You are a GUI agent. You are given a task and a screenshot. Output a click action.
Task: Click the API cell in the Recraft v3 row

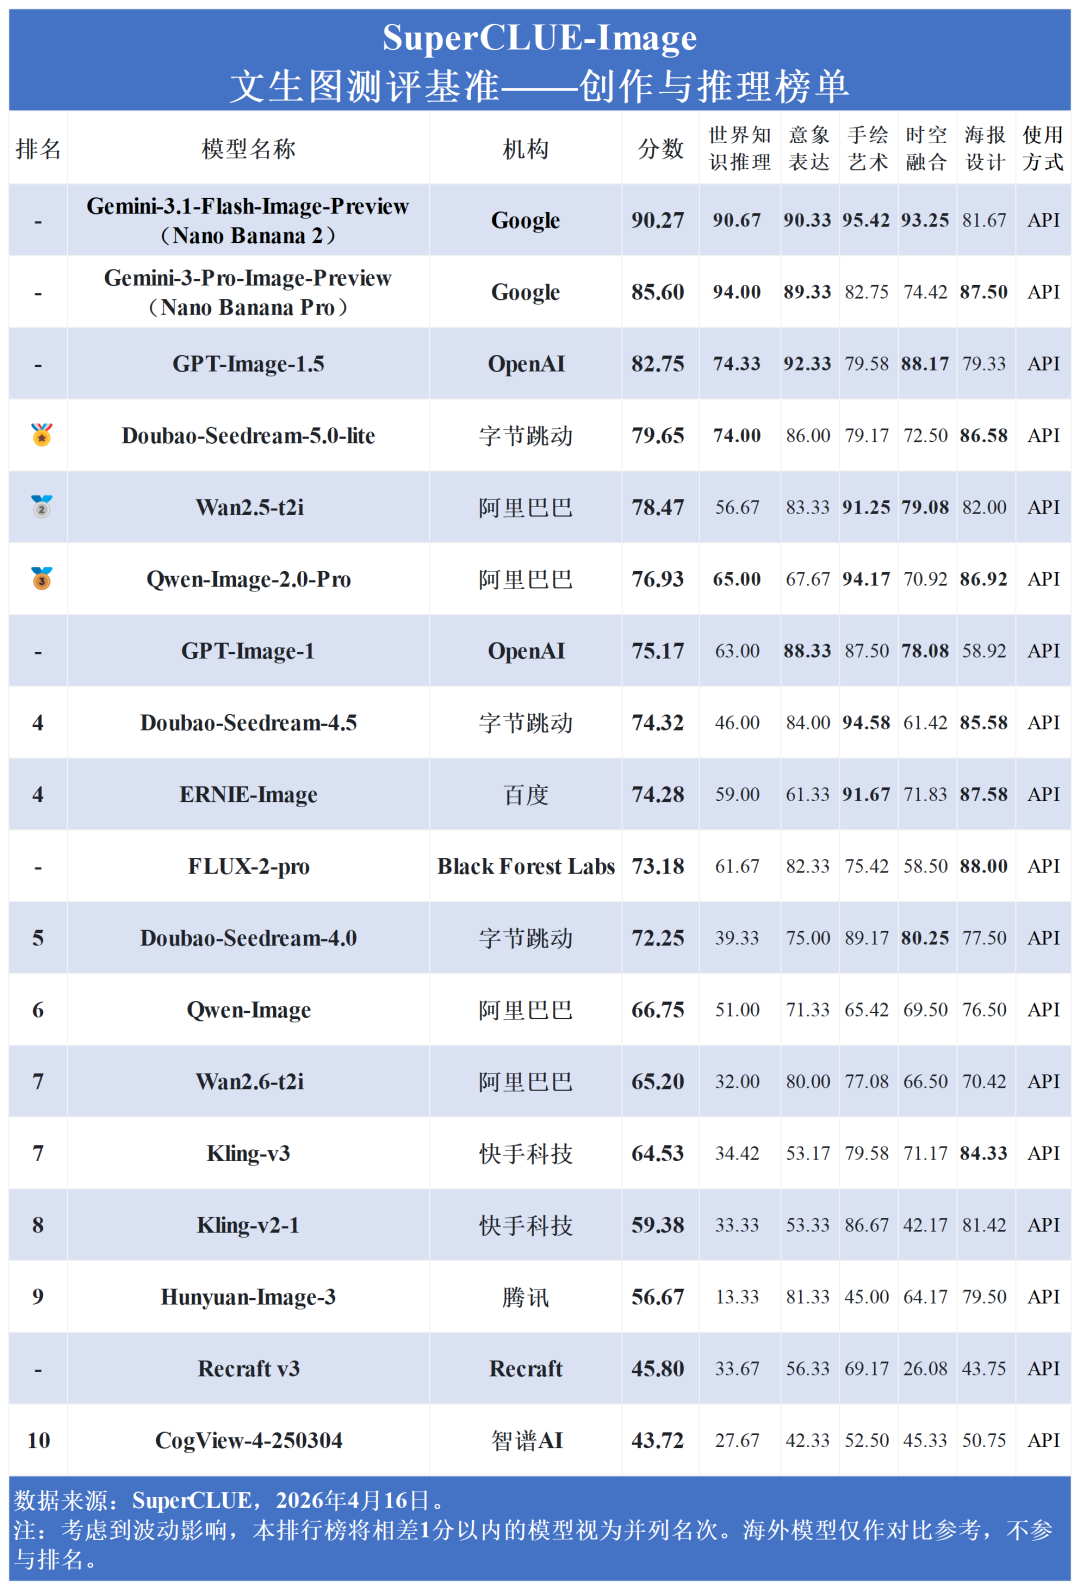[1043, 1368]
